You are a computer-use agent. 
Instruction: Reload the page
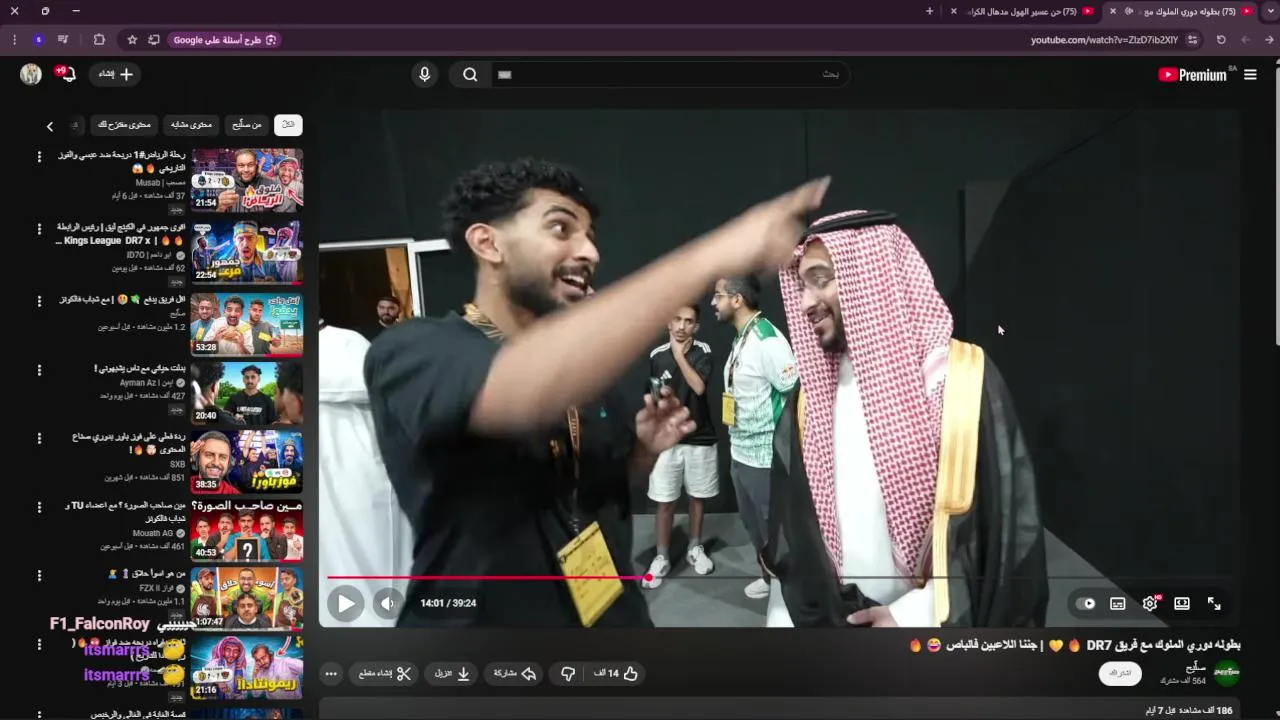click(1221, 40)
